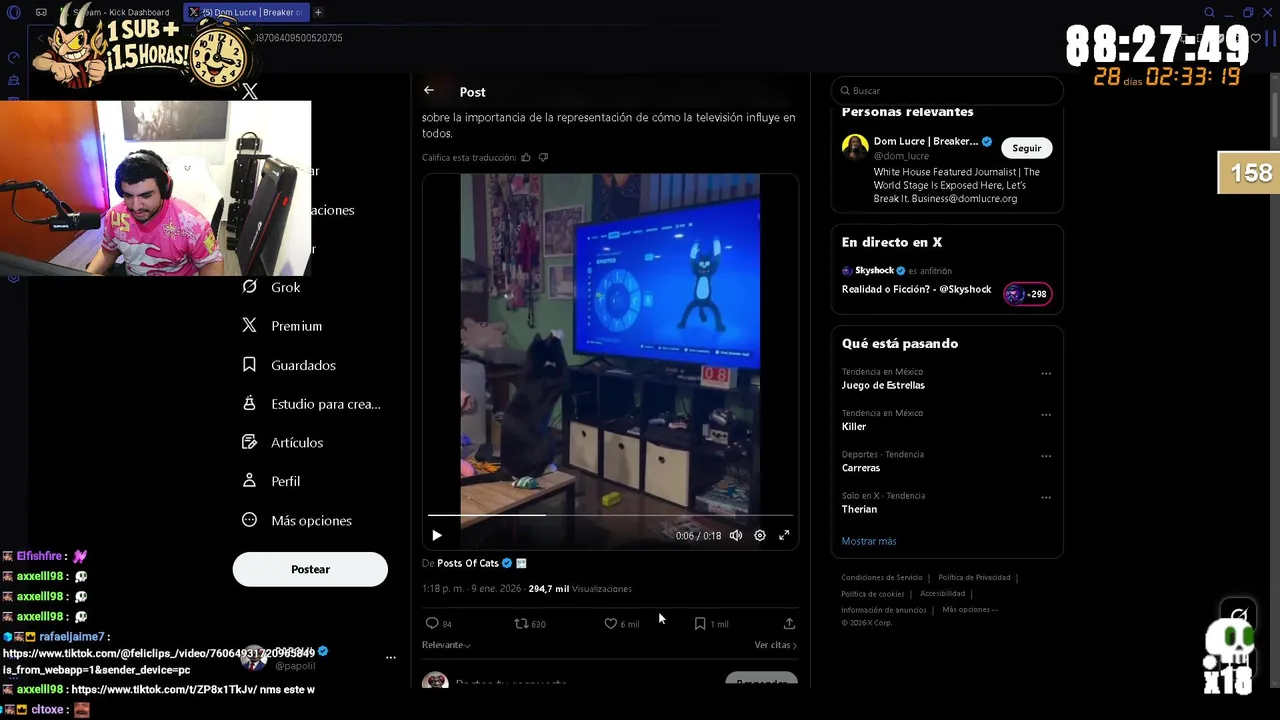Click Mostrar más under trends

[869, 541]
